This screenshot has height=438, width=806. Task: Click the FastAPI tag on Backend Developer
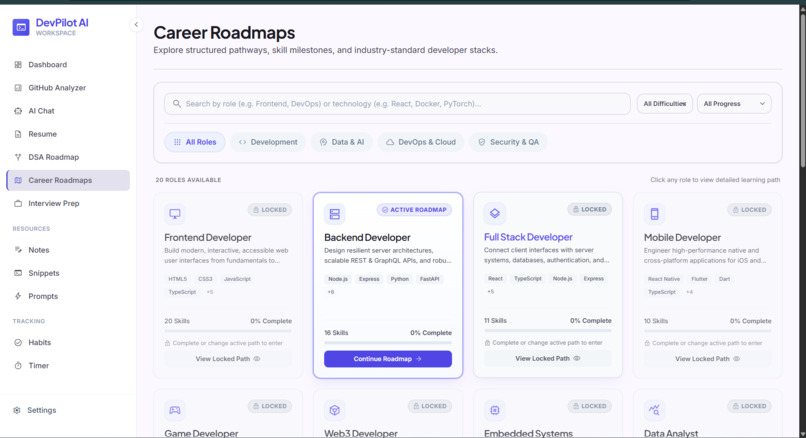pos(430,279)
